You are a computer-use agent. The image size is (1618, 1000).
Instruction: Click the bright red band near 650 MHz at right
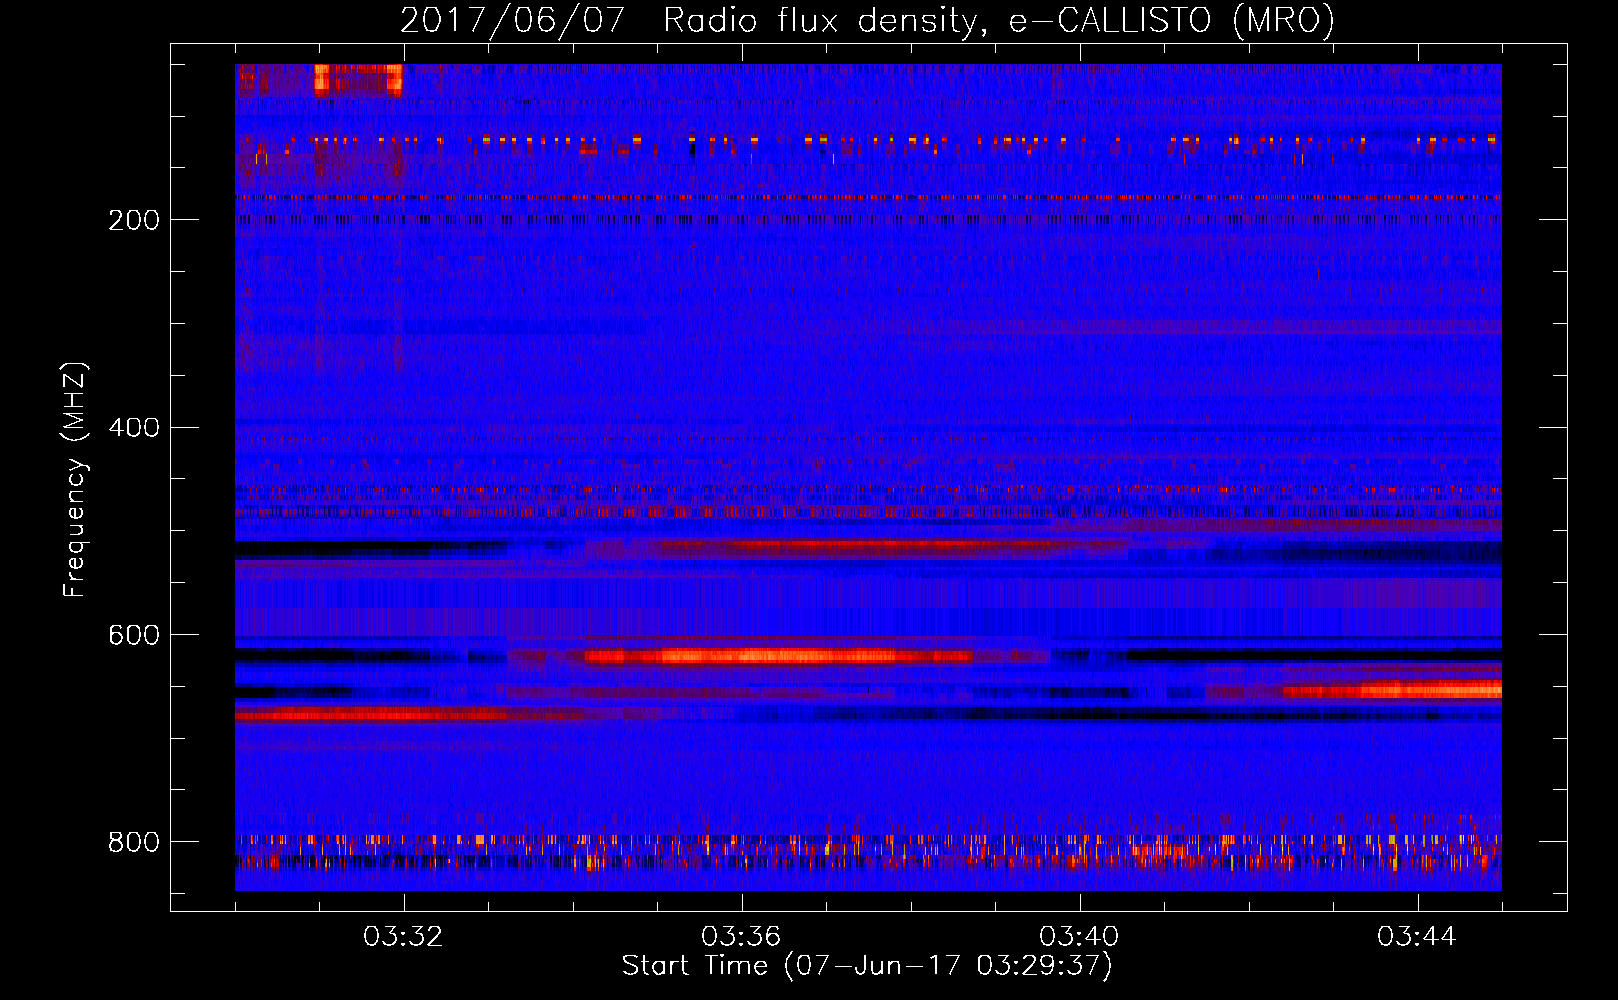pyautogui.click(x=1392, y=690)
